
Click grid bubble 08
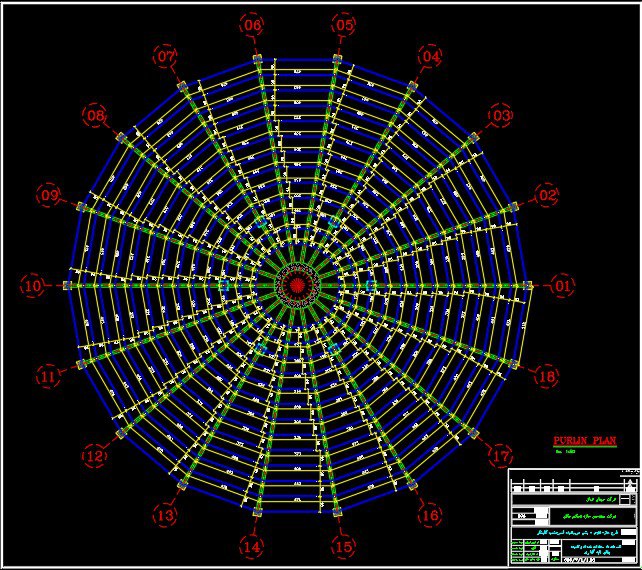(96, 116)
